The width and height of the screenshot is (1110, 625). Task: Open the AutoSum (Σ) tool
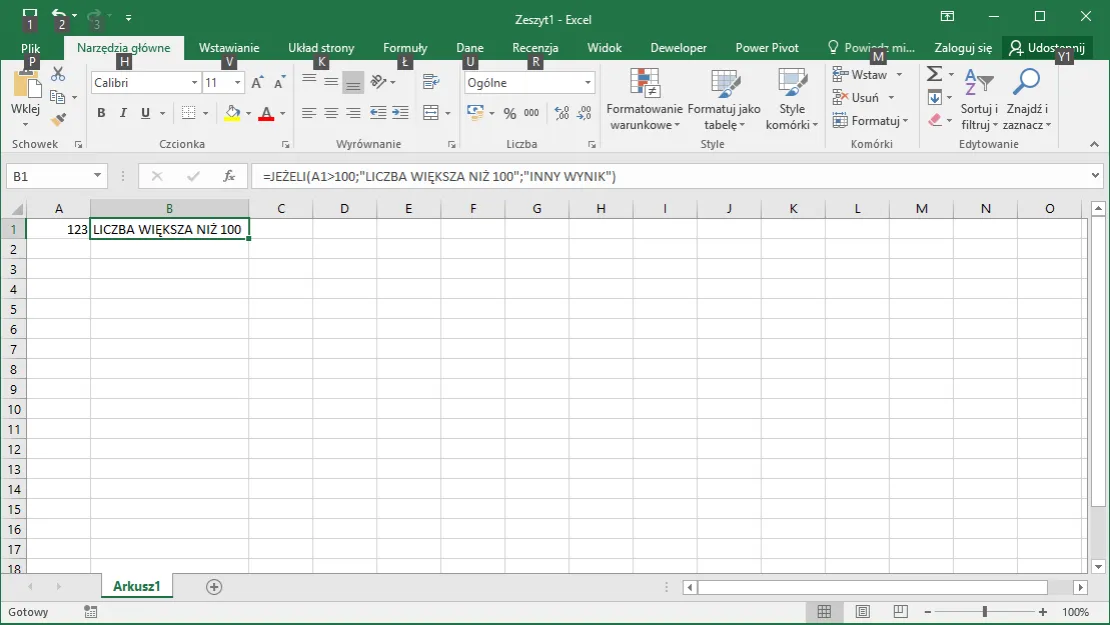click(x=935, y=72)
